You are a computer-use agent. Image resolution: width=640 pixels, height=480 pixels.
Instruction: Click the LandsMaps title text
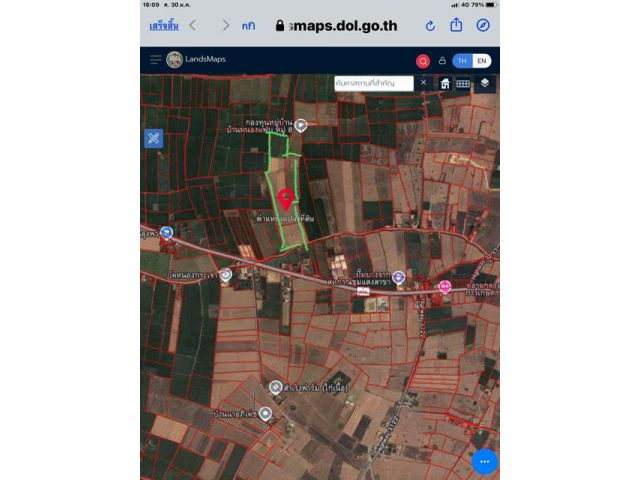point(205,59)
